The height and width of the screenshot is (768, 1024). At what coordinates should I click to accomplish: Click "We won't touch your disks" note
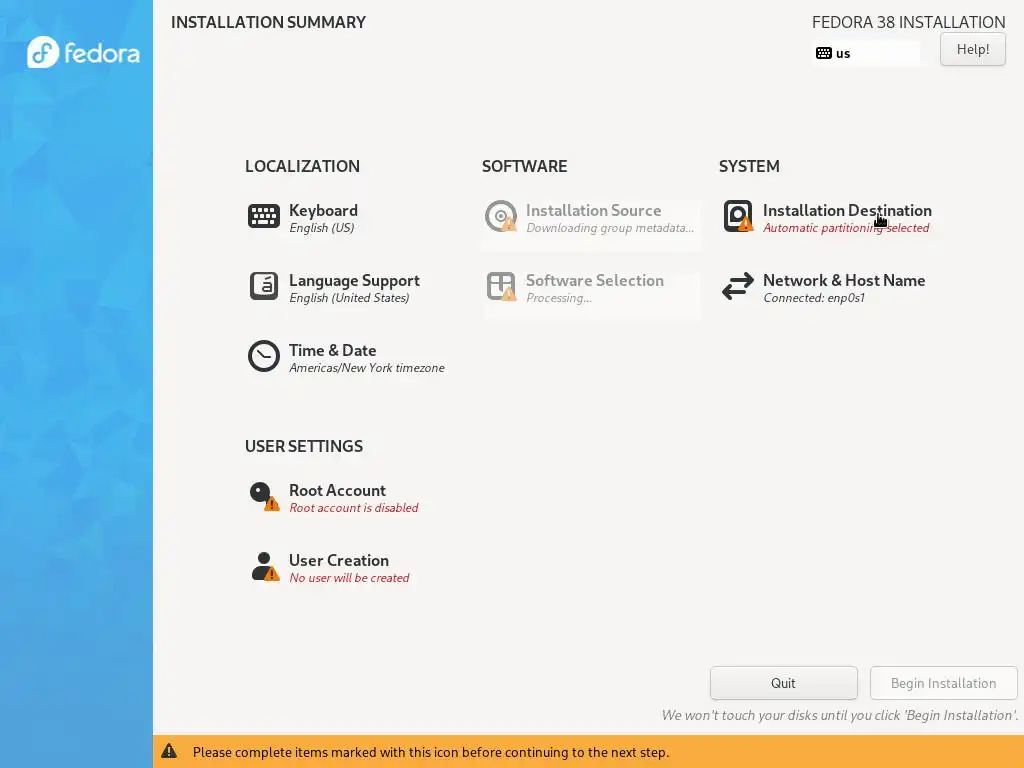pos(840,715)
